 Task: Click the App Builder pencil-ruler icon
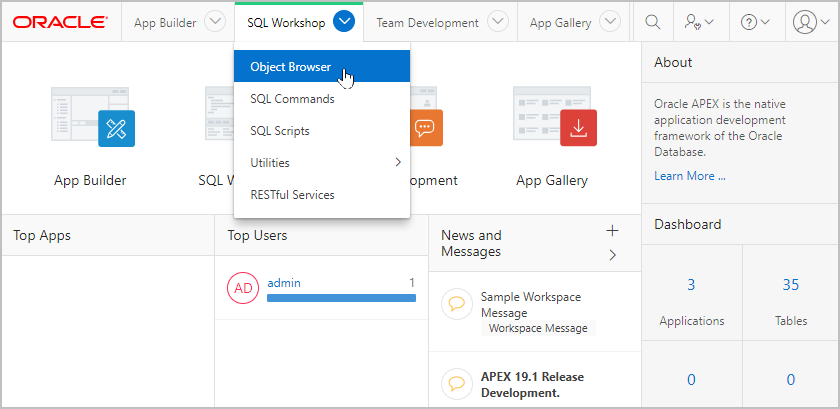point(116,129)
